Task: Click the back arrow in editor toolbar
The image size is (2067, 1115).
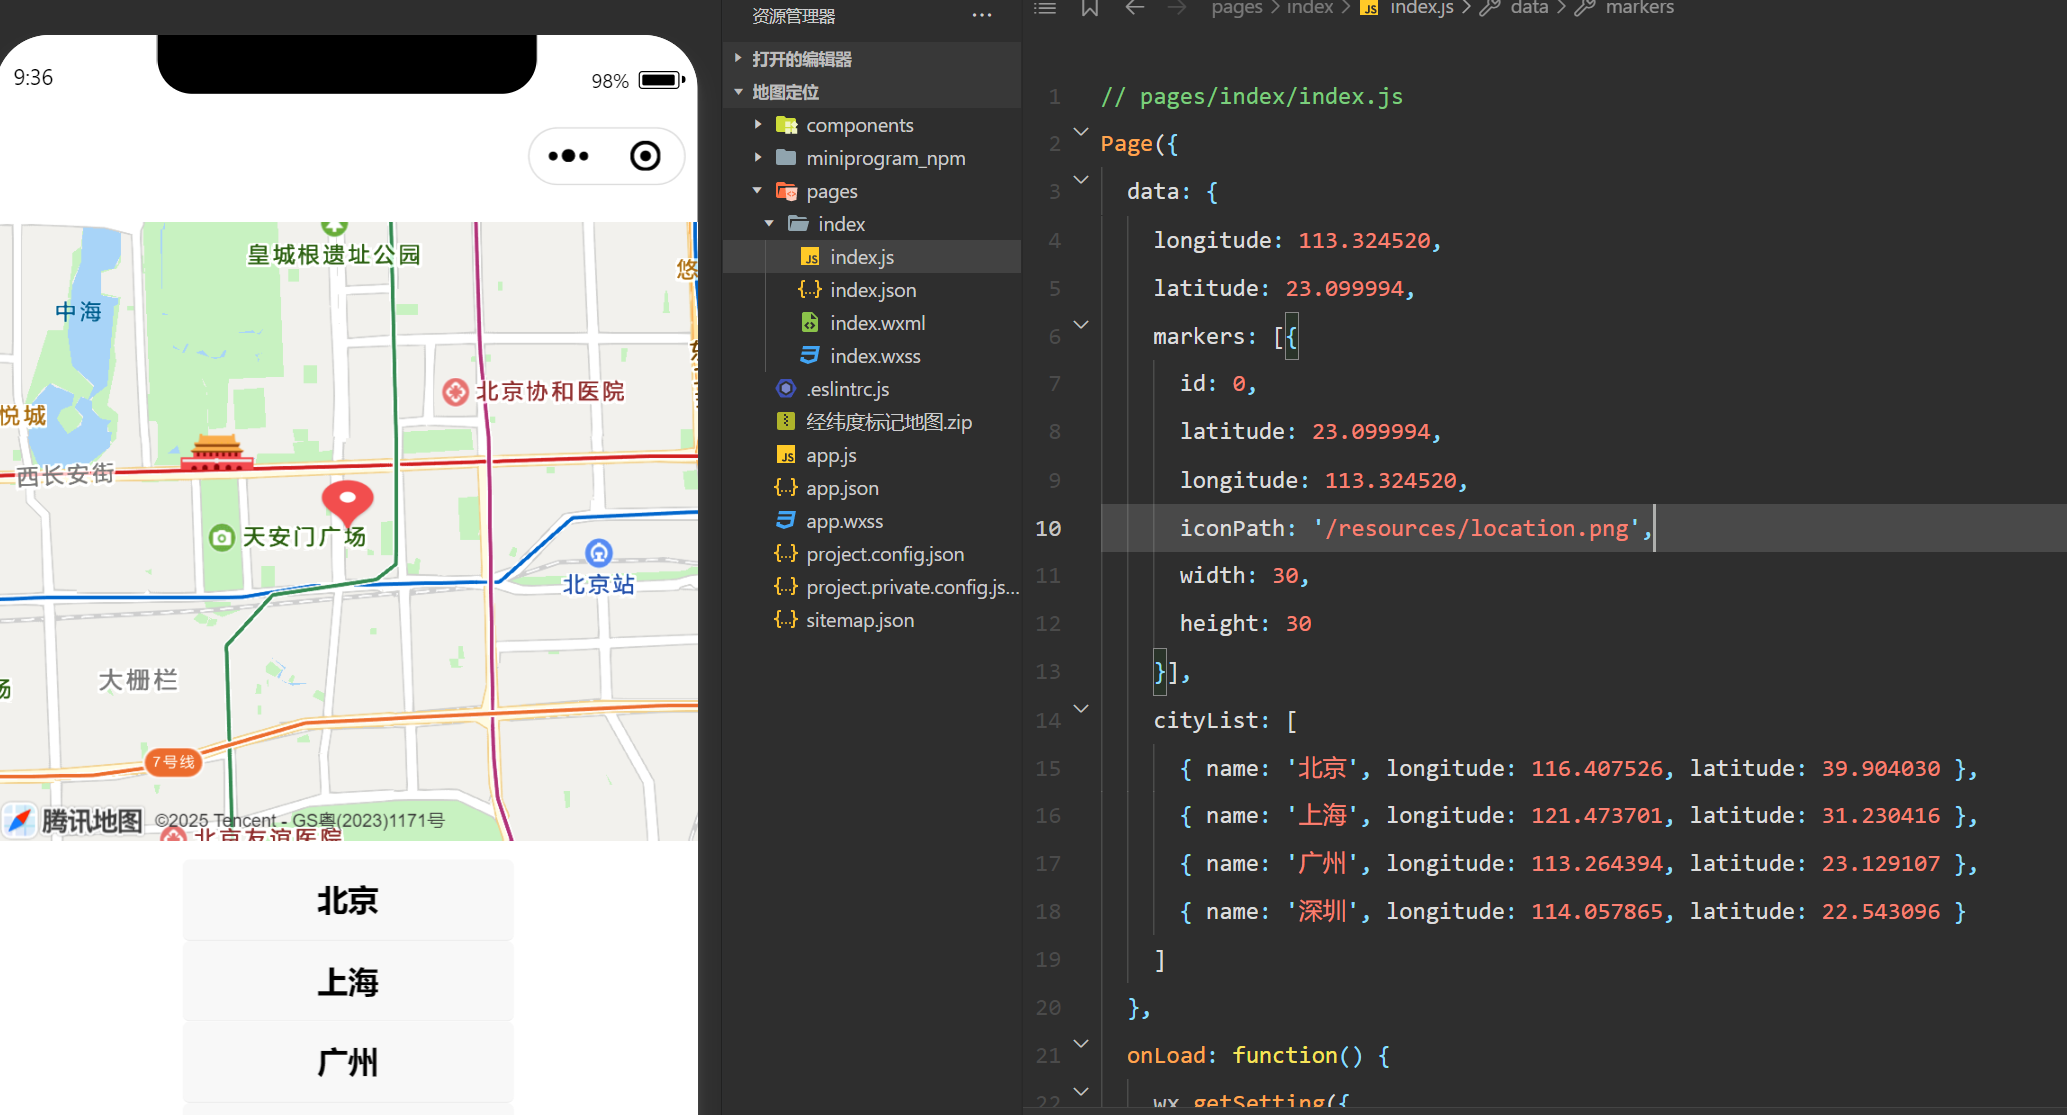Action: click(1134, 9)
